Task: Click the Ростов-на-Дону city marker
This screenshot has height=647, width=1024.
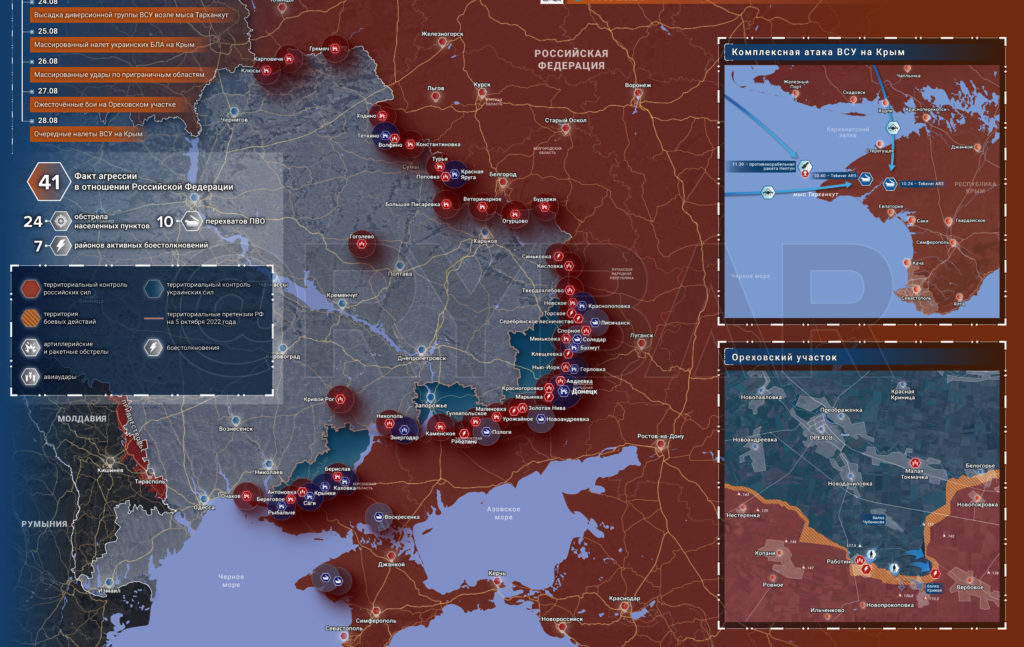Action: tap(660, 445)
